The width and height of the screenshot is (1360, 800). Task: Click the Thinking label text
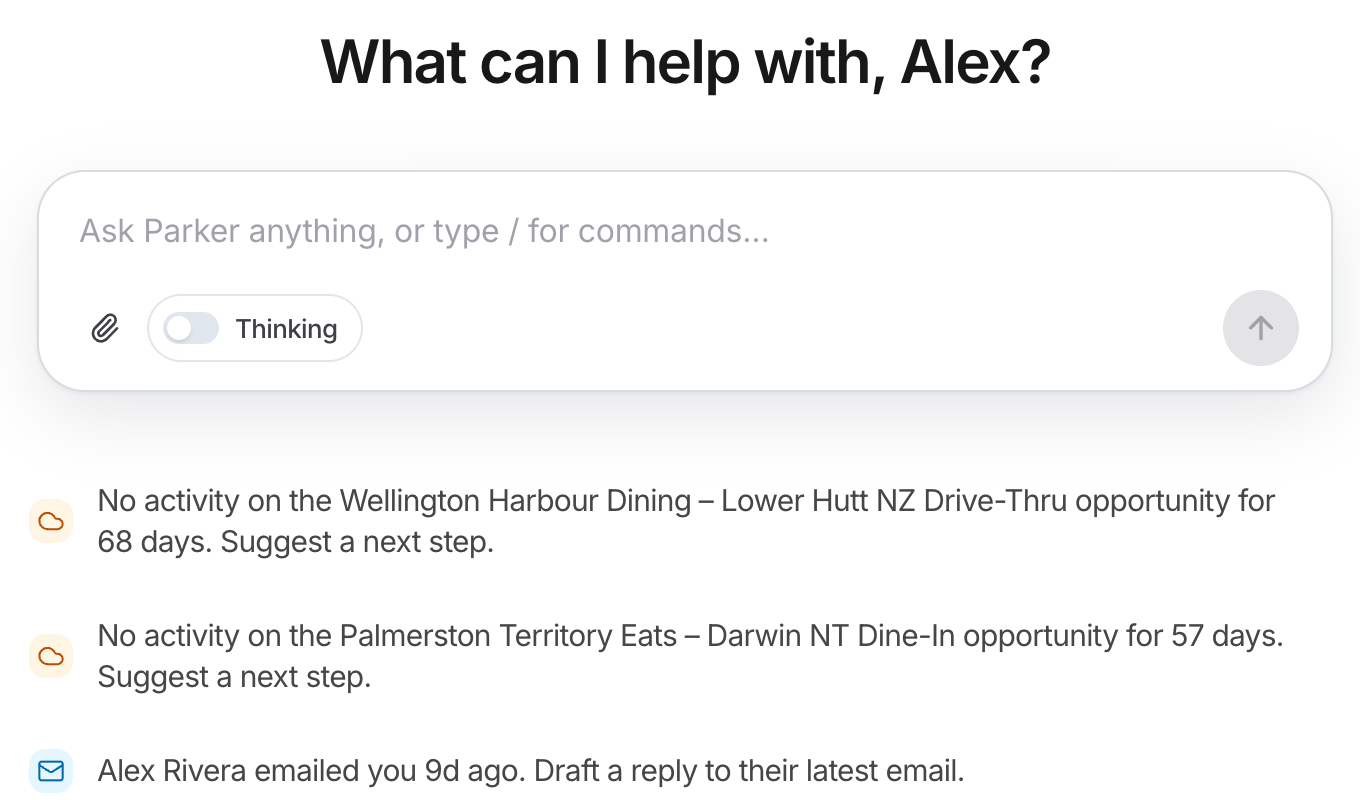286,329
